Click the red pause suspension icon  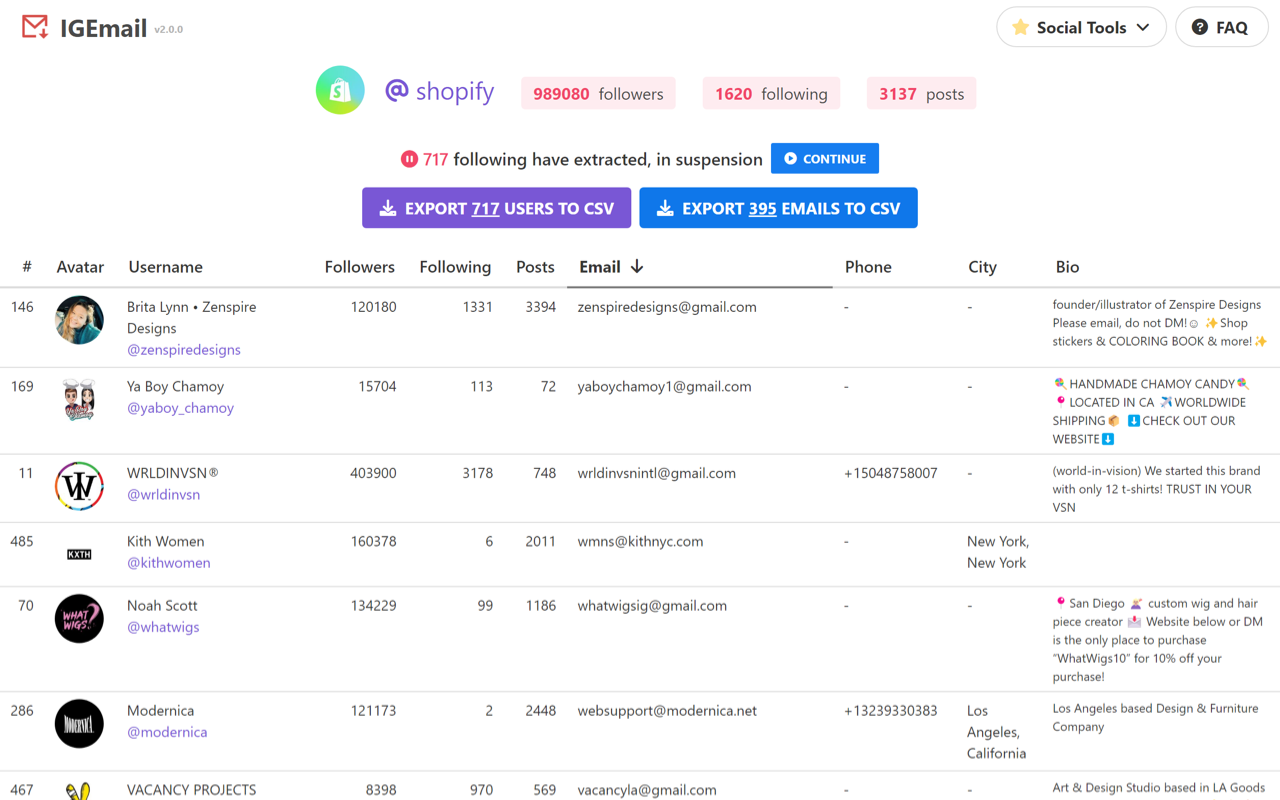[409, 159]
